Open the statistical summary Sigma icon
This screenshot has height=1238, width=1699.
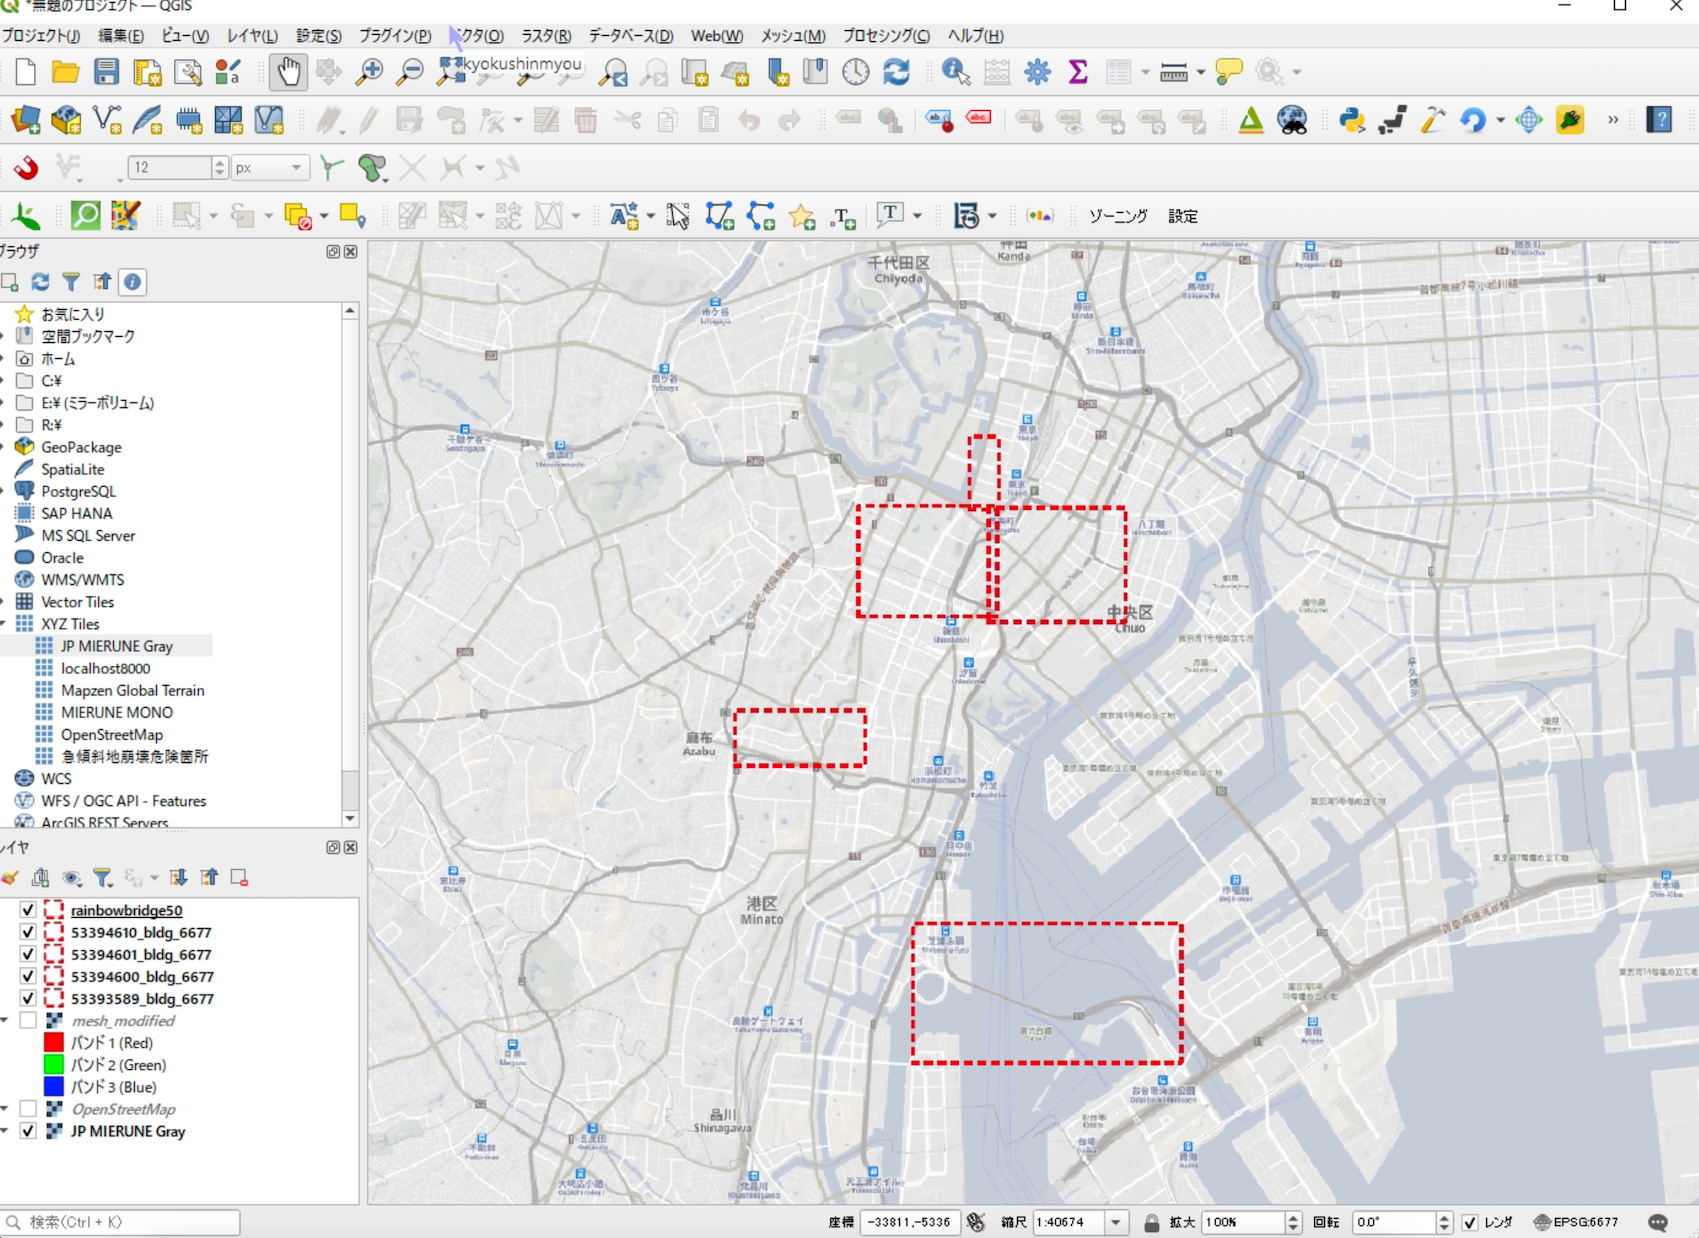pos(1077,71)
